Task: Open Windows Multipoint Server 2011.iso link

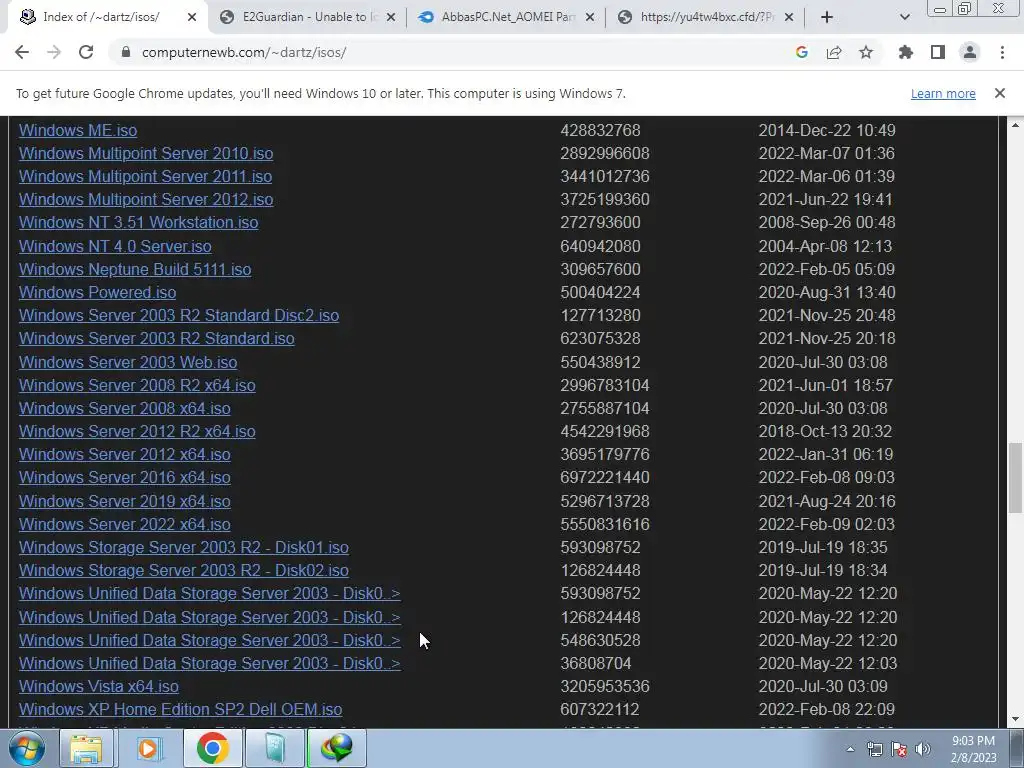Action: click(x=145, y=176)
